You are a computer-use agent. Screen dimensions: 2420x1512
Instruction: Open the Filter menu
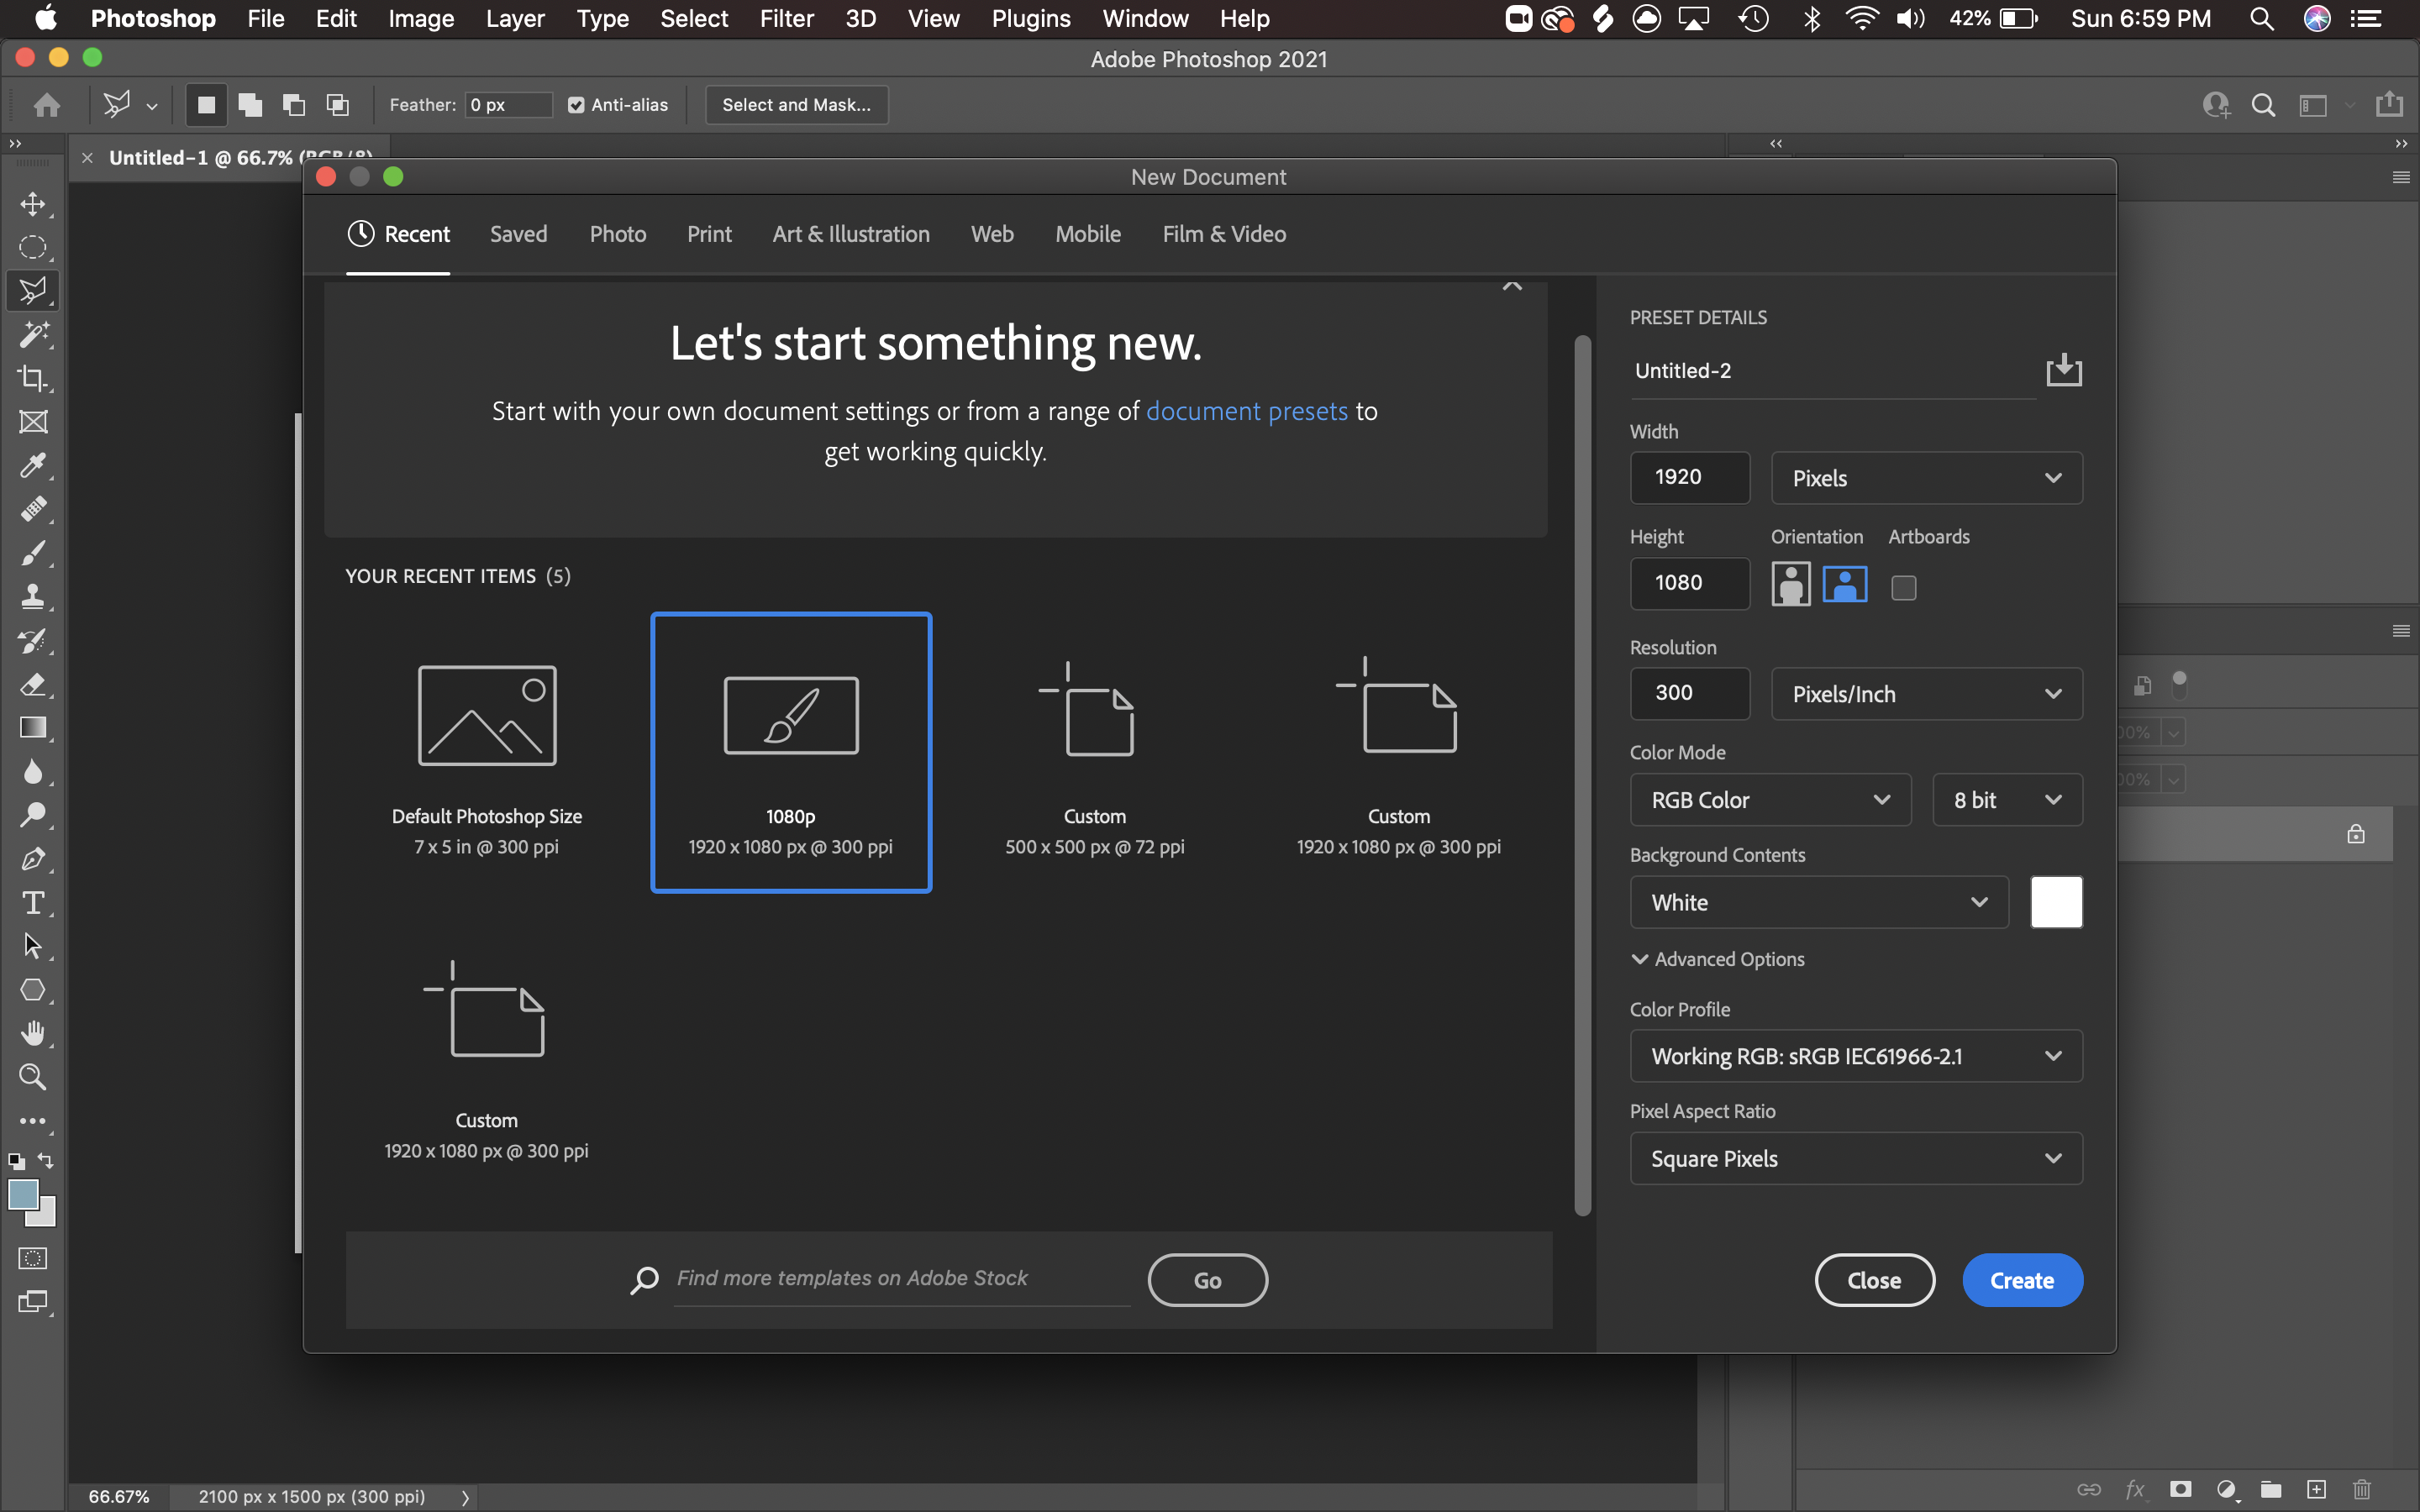tap(786, 19)
